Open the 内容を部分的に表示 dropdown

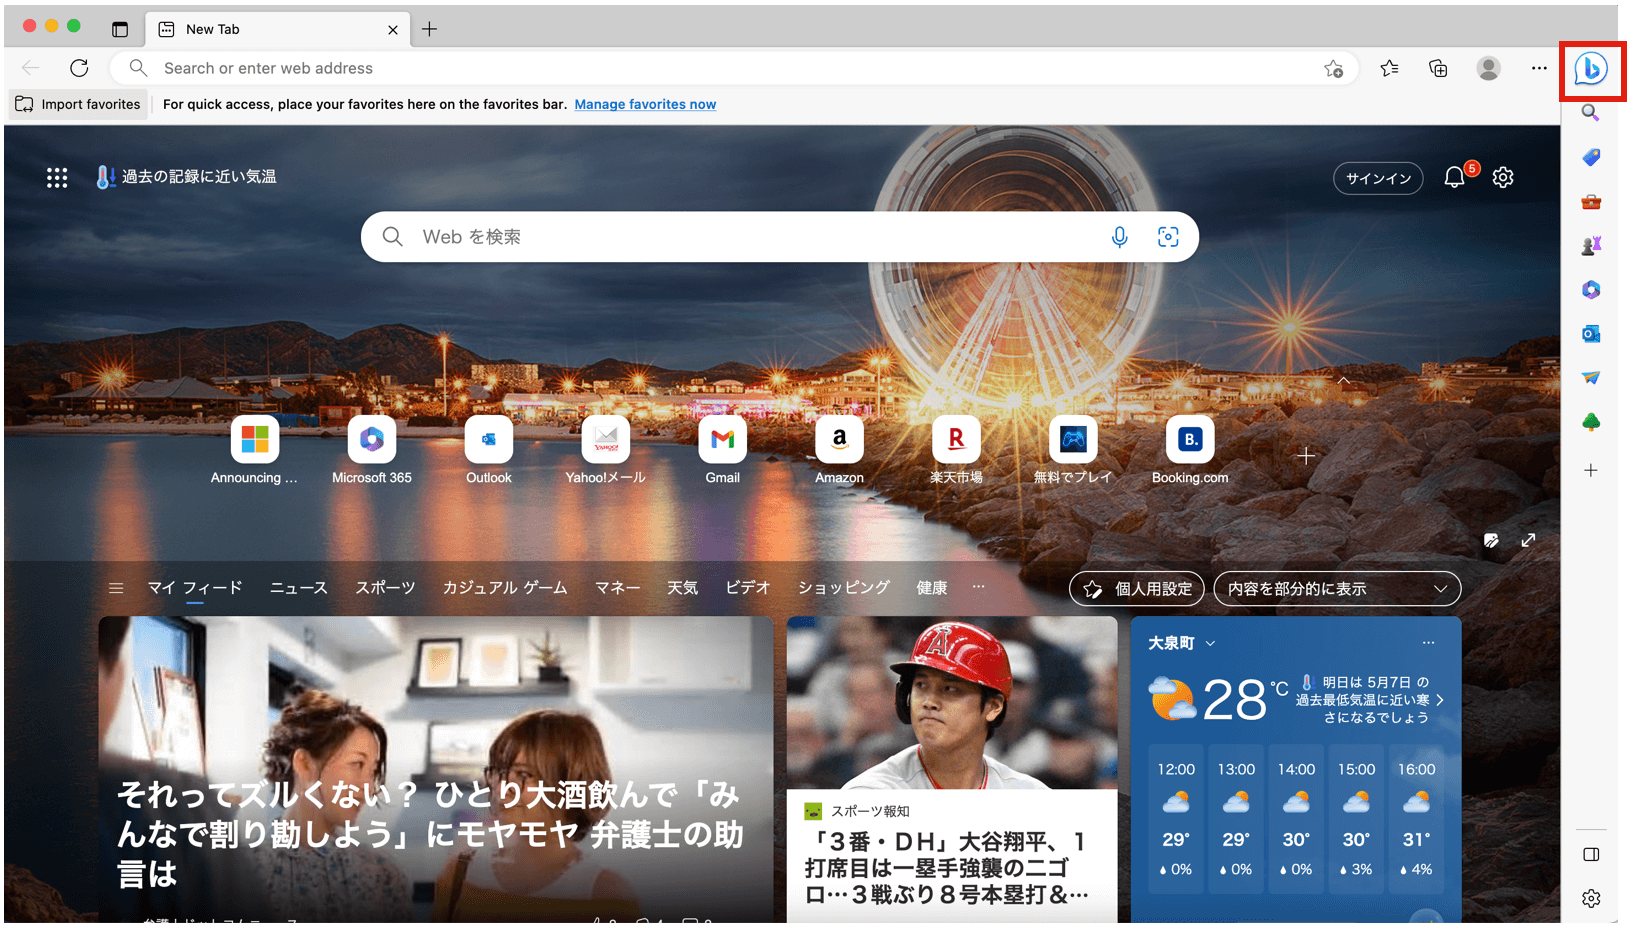tap(1337, 589)
